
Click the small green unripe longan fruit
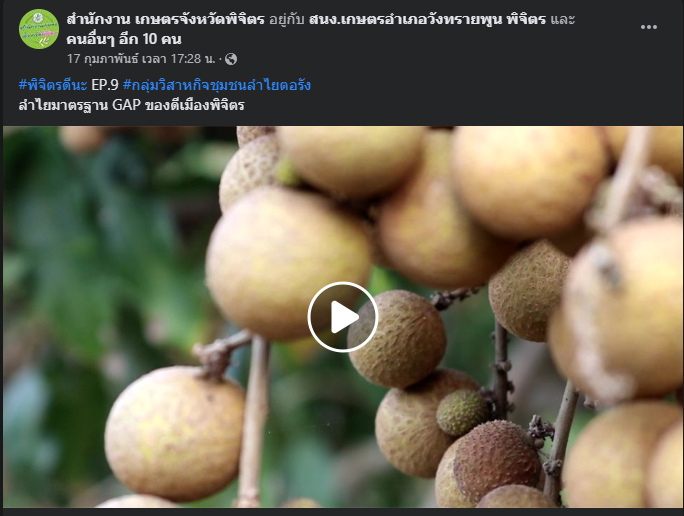[462, 413]
